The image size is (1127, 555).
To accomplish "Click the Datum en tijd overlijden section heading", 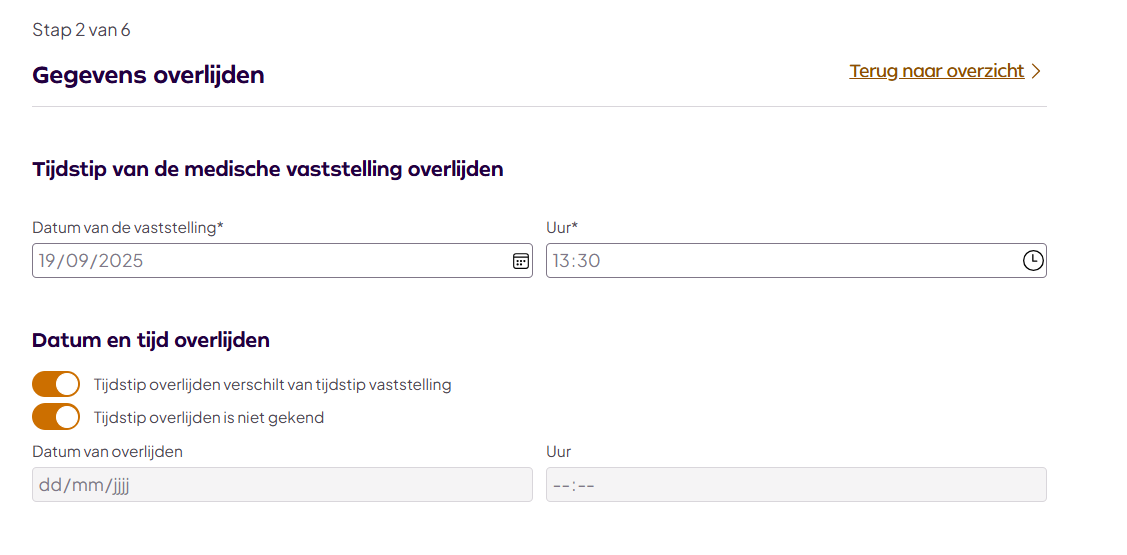I will pyautogui.click(x=151, y=340).
